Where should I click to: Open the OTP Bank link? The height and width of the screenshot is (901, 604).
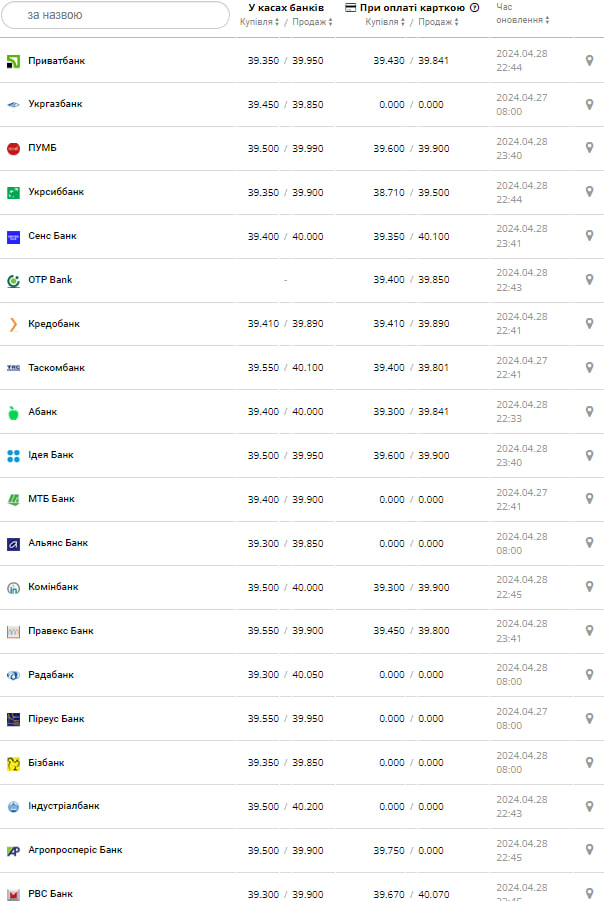tap(50, 280)
